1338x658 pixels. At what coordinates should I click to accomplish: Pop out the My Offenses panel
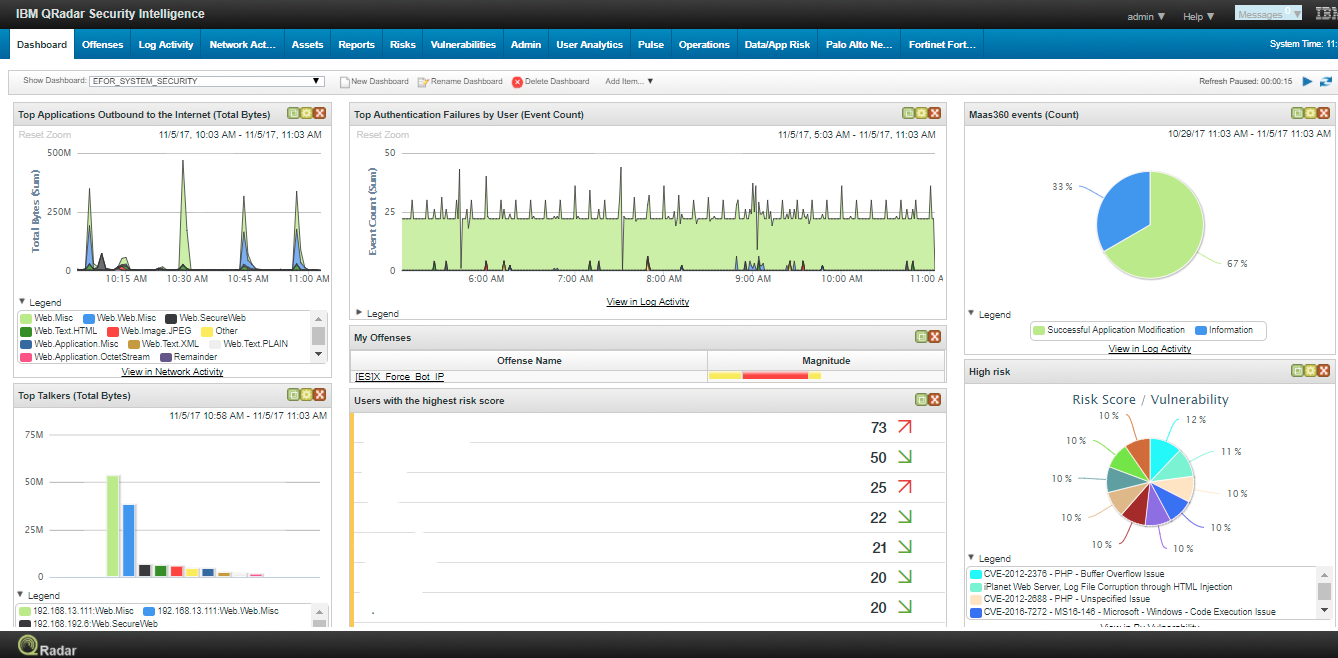click(x=921, y=337)
